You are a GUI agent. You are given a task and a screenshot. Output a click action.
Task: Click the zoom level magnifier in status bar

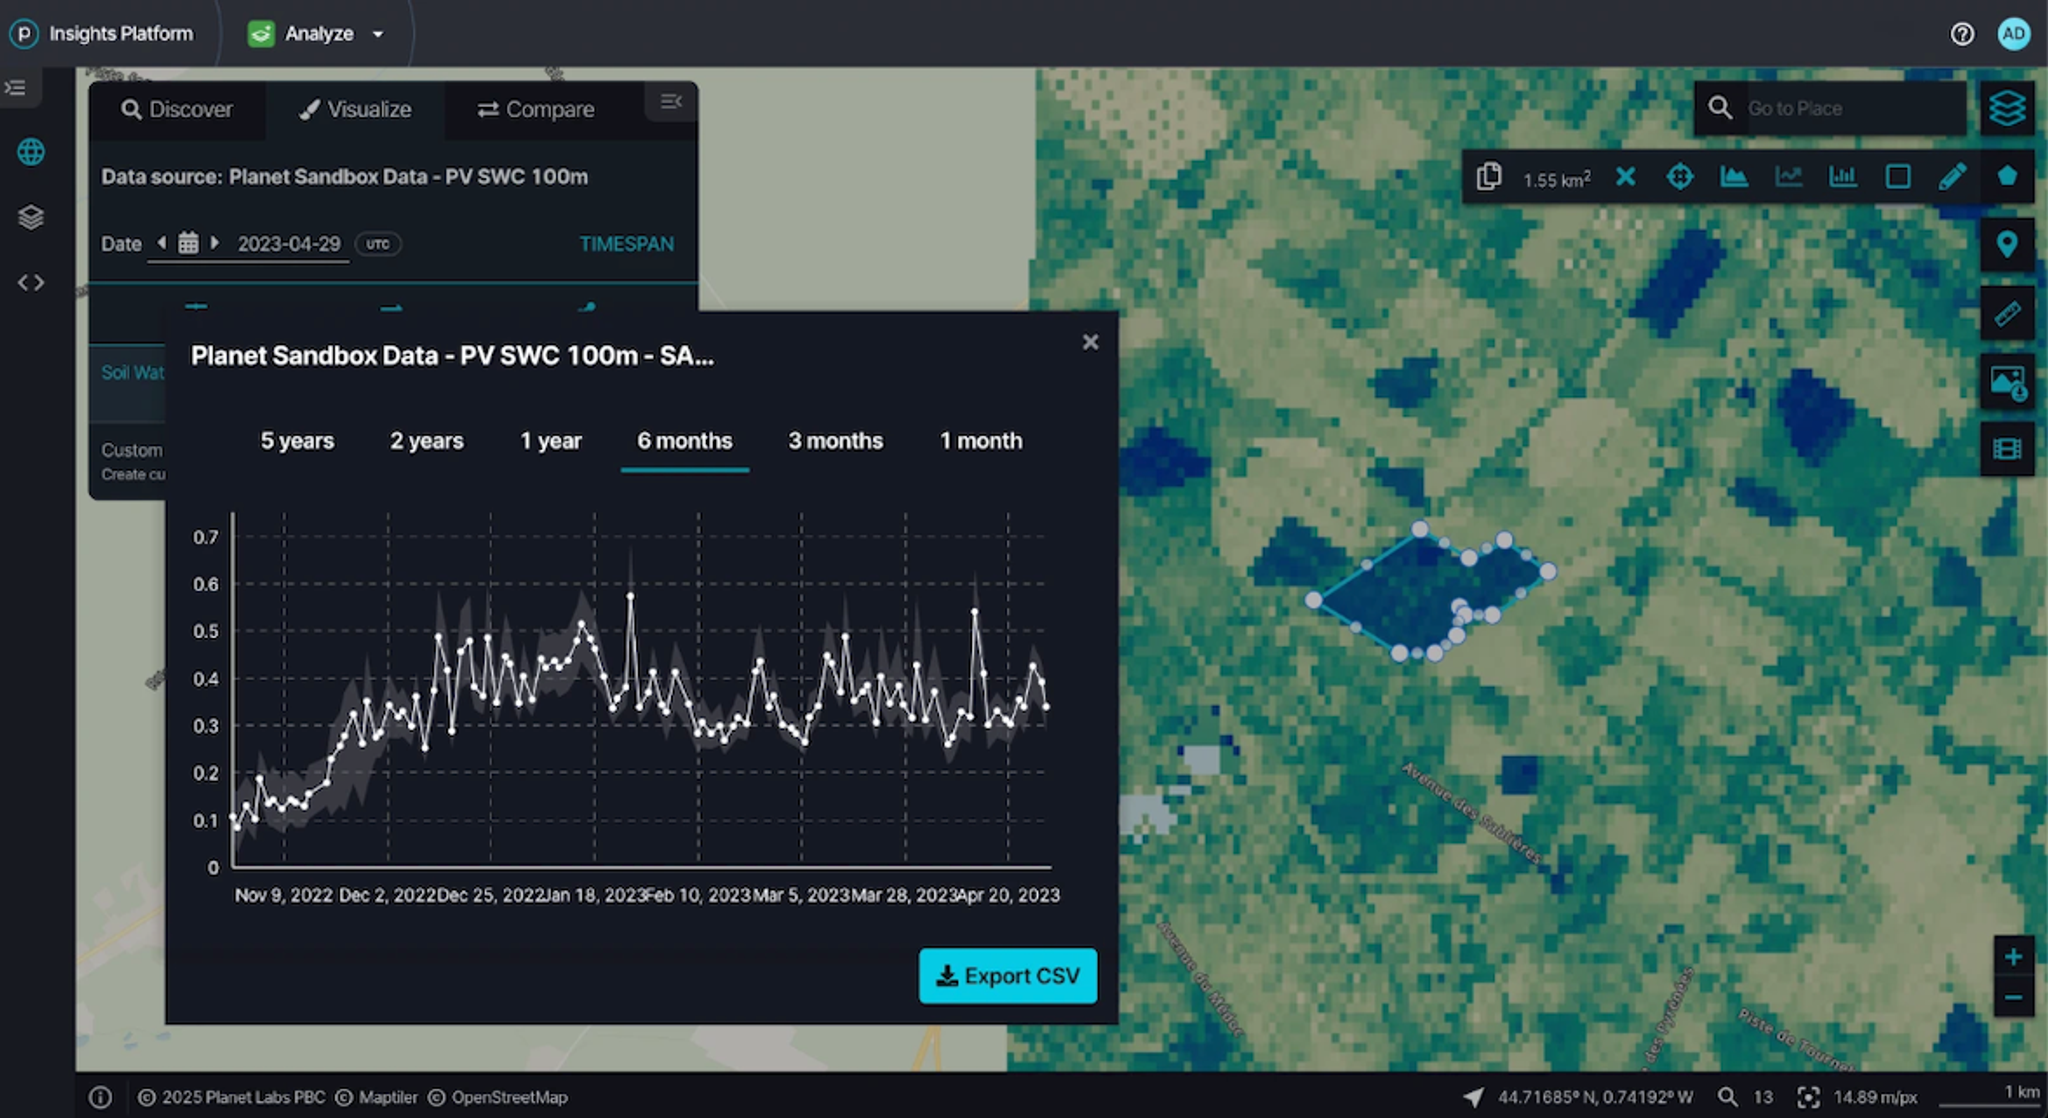[x=1727, y=1097]
